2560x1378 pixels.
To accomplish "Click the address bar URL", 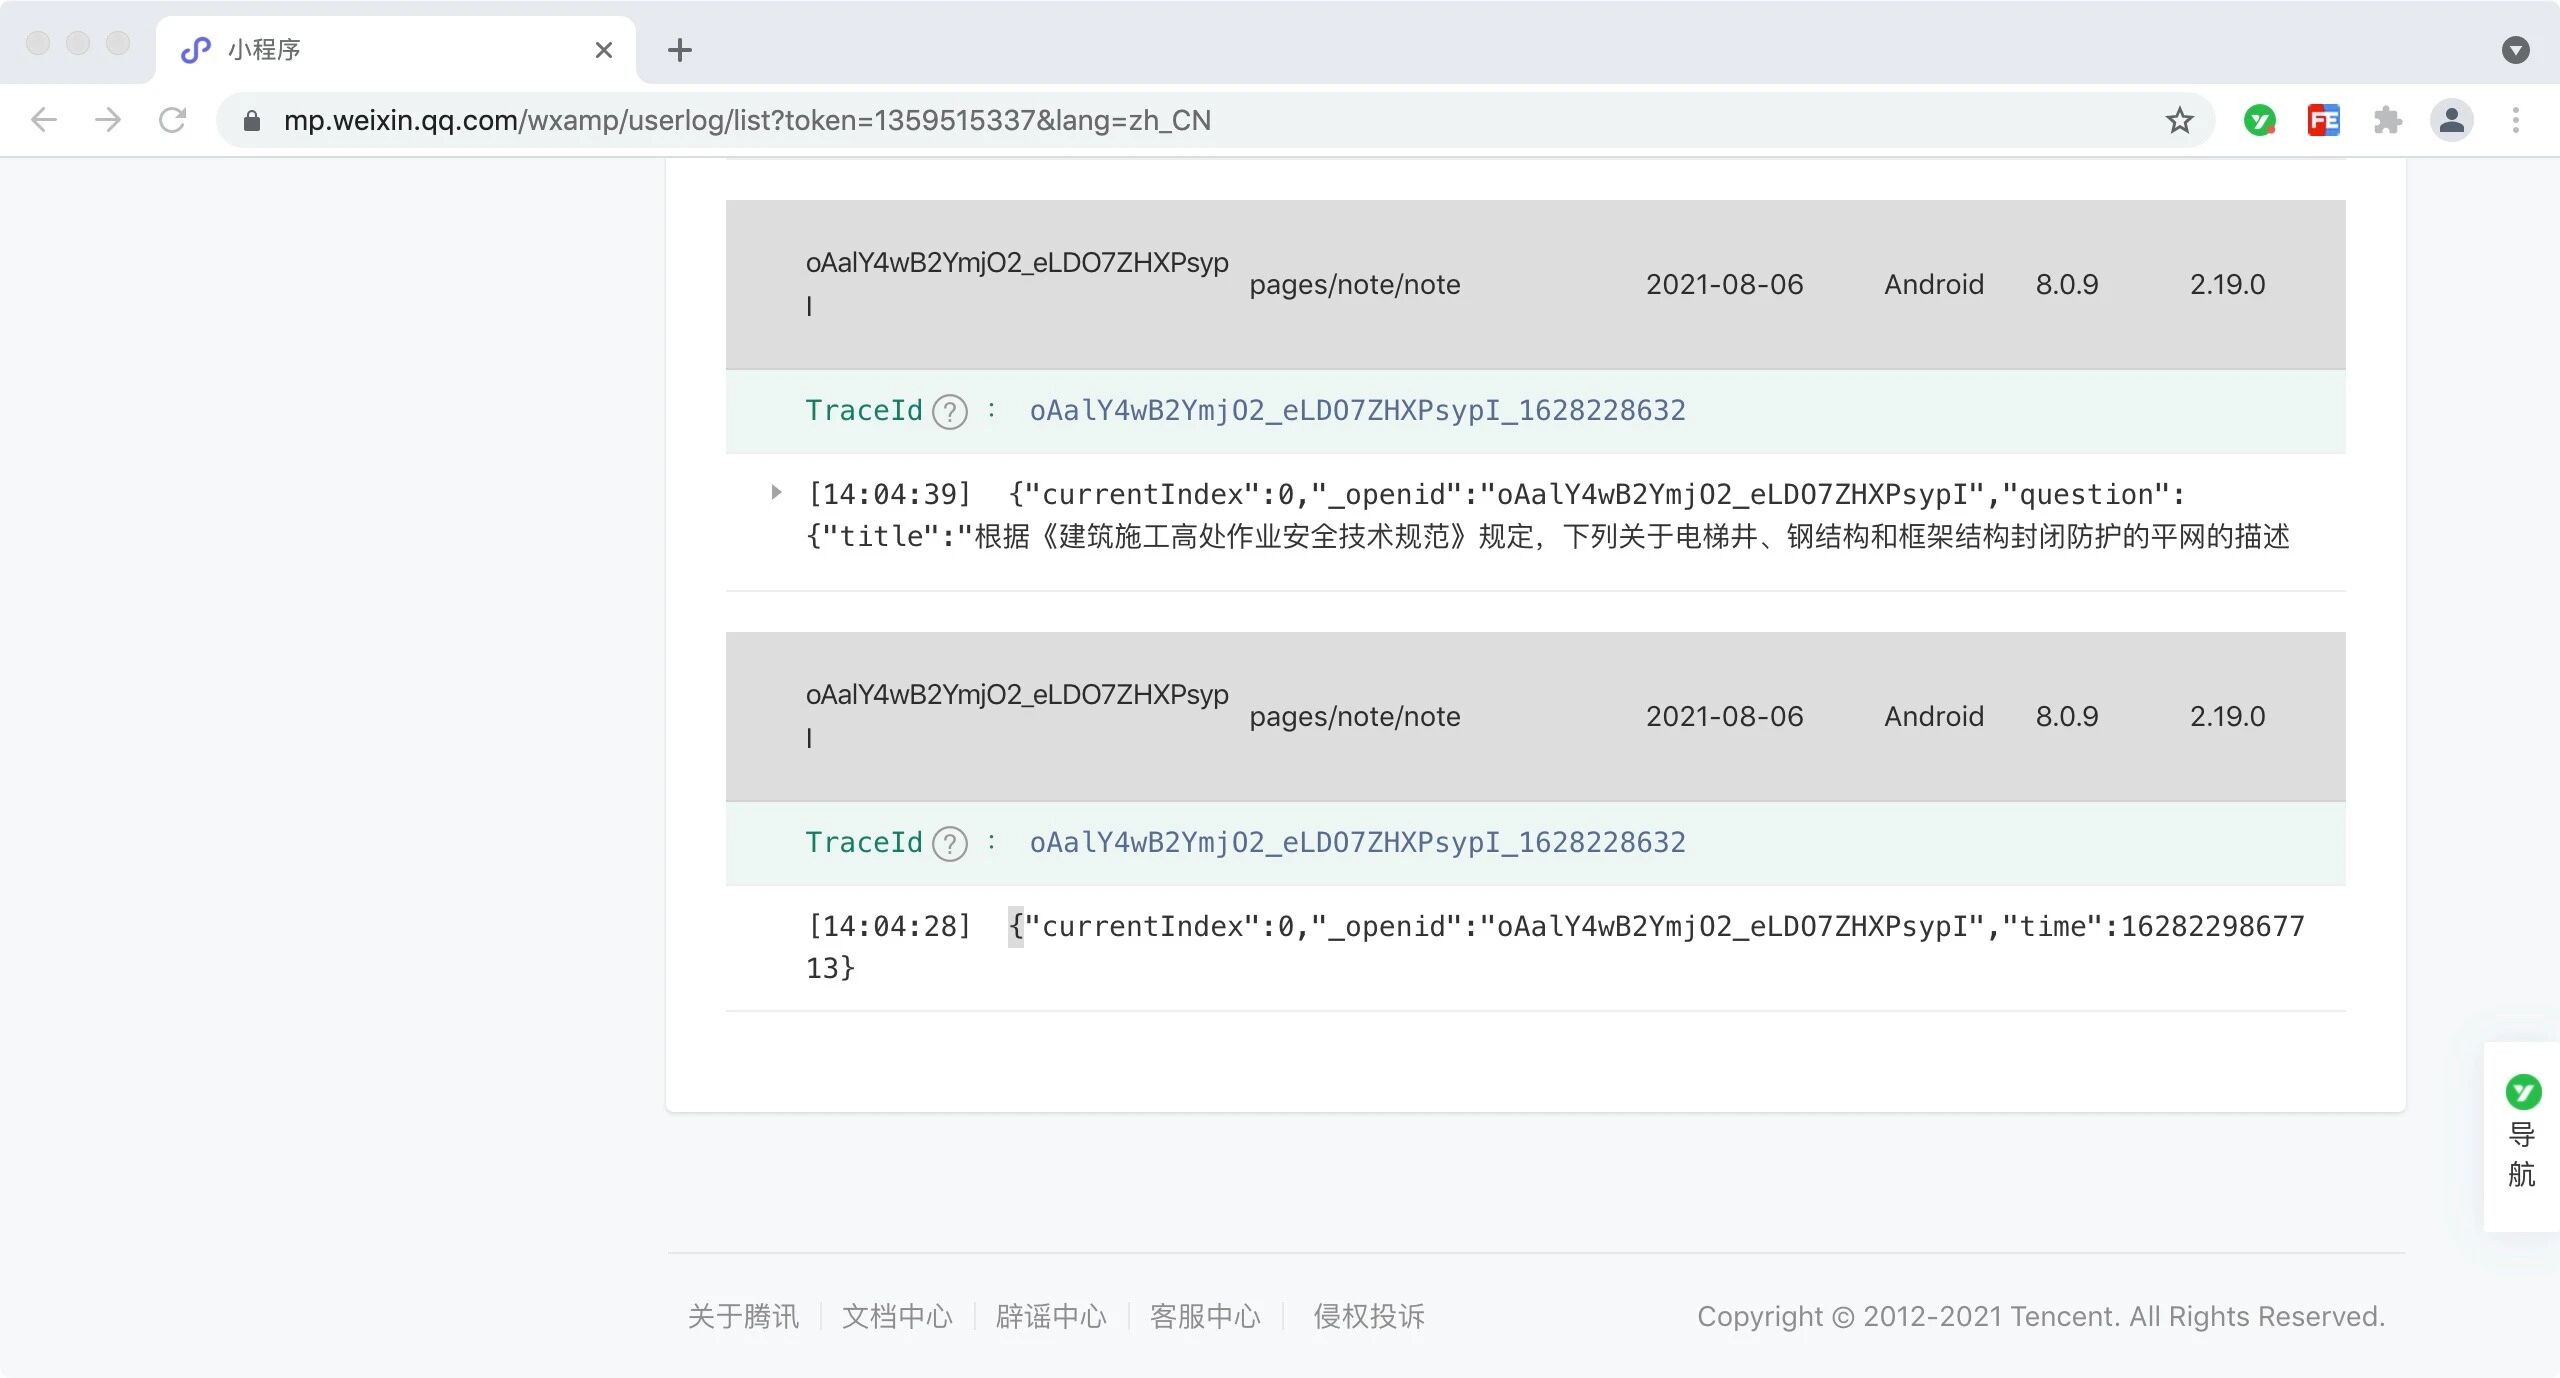I will pyautogui.click(x=747, y=120).
